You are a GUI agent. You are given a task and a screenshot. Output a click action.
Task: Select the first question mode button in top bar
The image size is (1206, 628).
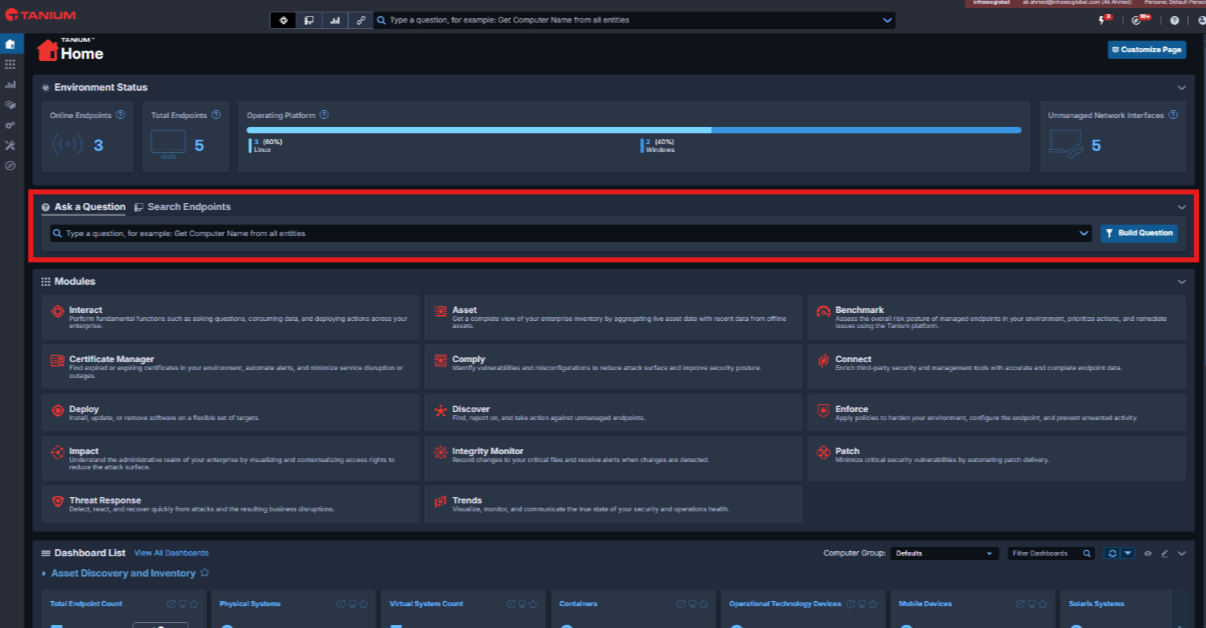pyautogui.click(x=283, y=20)
